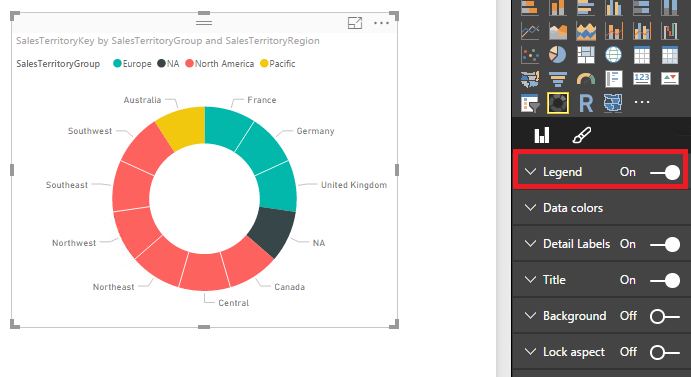This screenshot has width=691, height=377.
Task: Select the Scatter chart visualization
Action: [530, 55]
